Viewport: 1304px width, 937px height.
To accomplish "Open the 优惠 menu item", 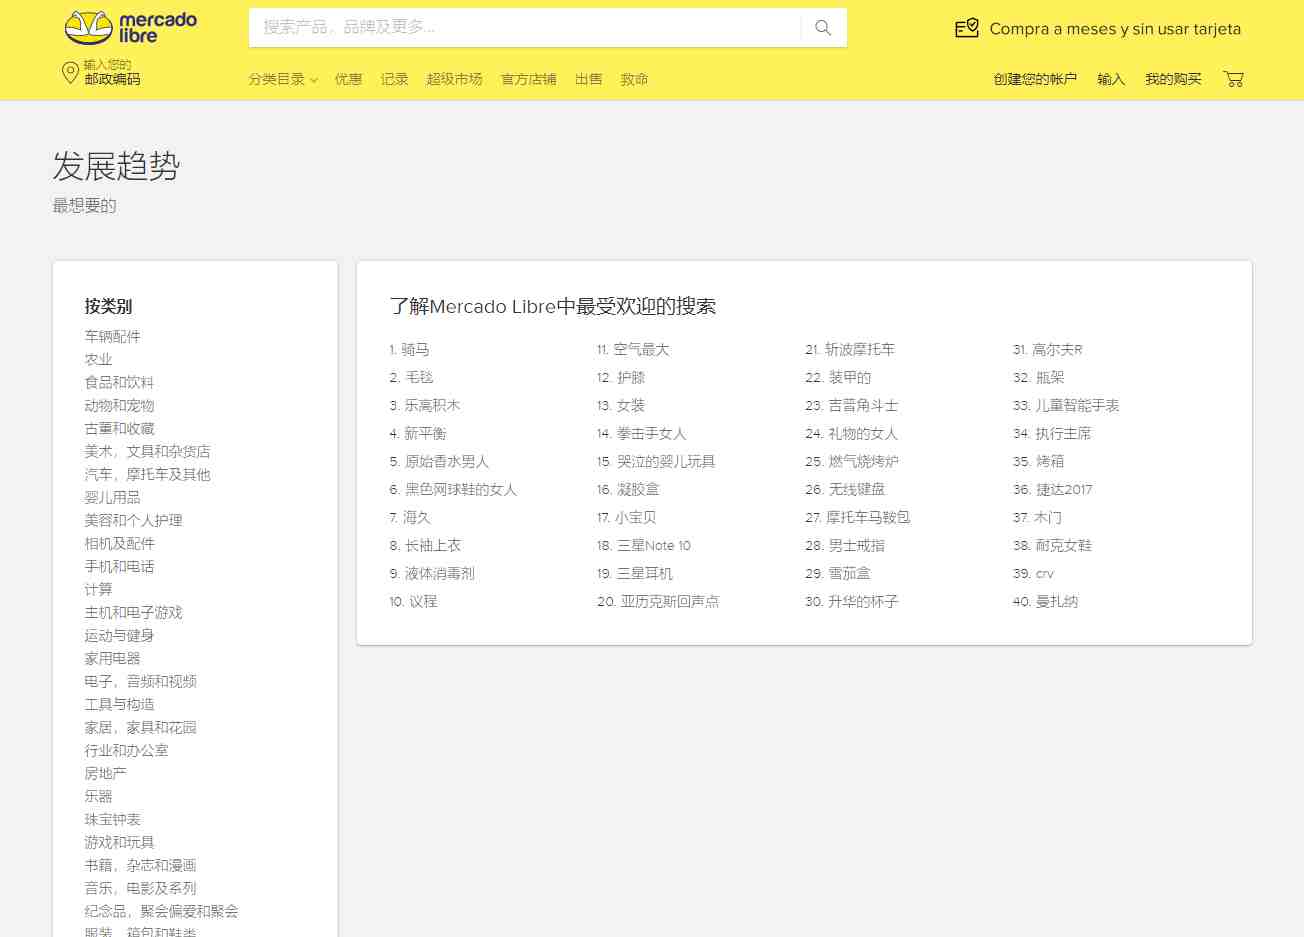I will [x=348, y=79].
